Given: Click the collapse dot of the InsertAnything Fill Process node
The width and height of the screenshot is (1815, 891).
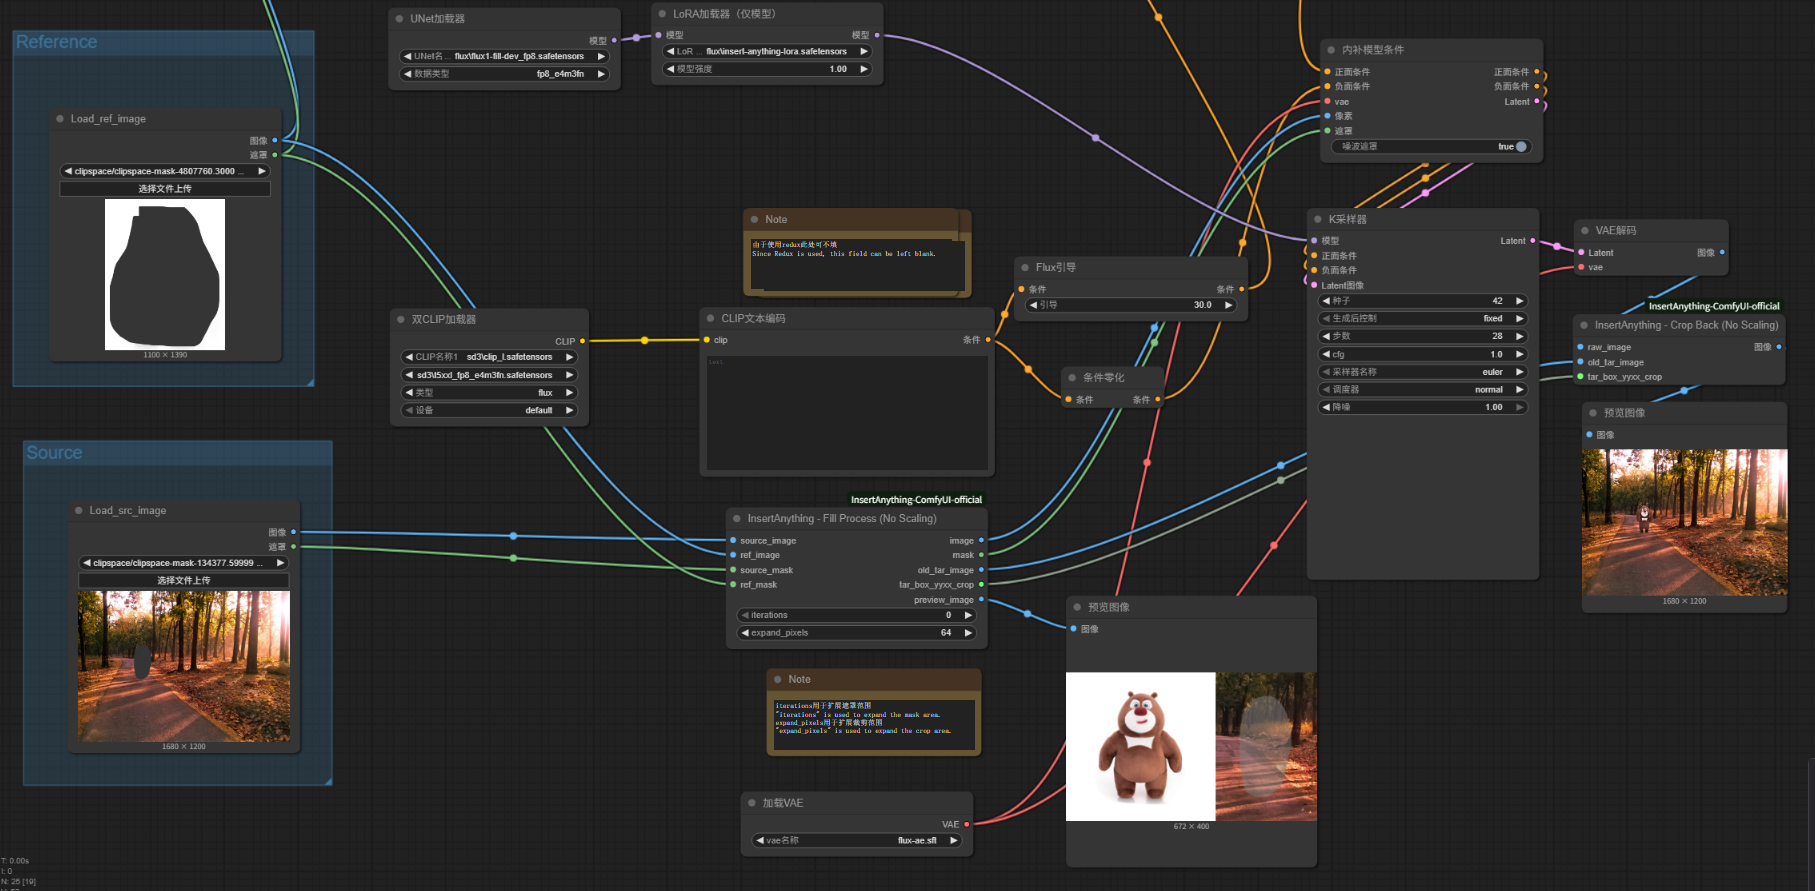Looking at the screenshot, I should pyautogui.click(x=737, y=518).
